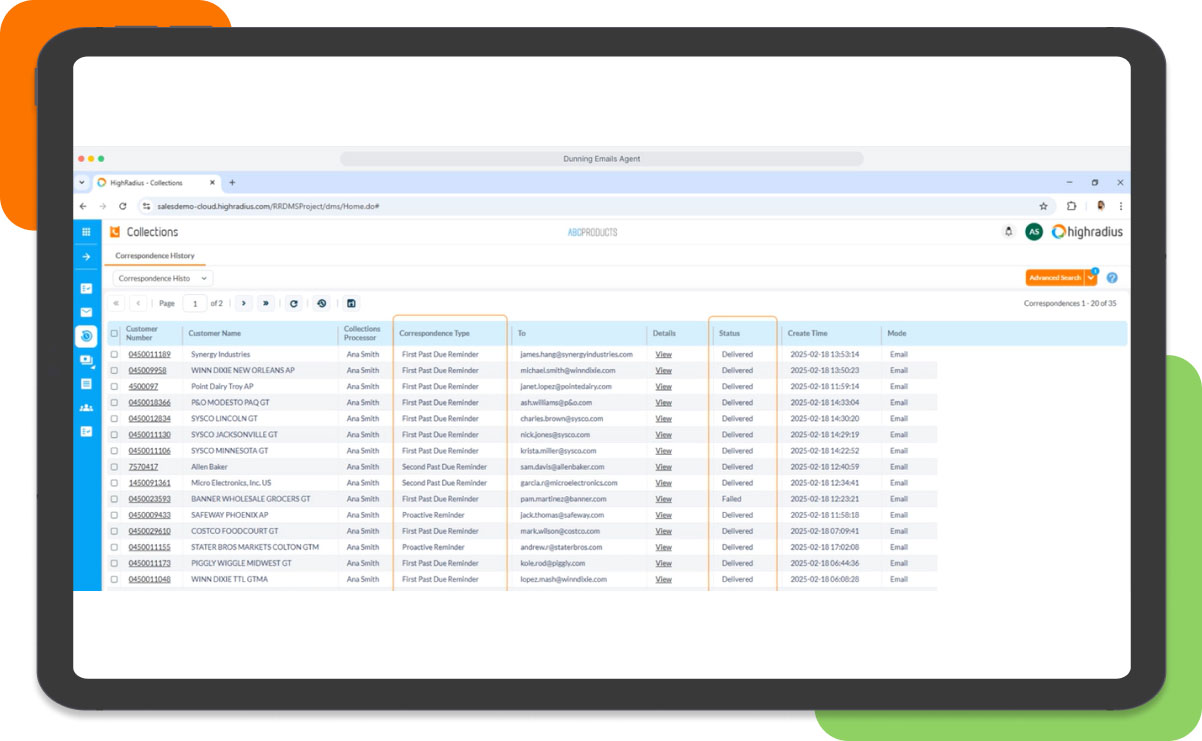This screenshot has width=1202, height=741.
Task: Open the apps grid menu icon
Action: click(x=86, y=232)
